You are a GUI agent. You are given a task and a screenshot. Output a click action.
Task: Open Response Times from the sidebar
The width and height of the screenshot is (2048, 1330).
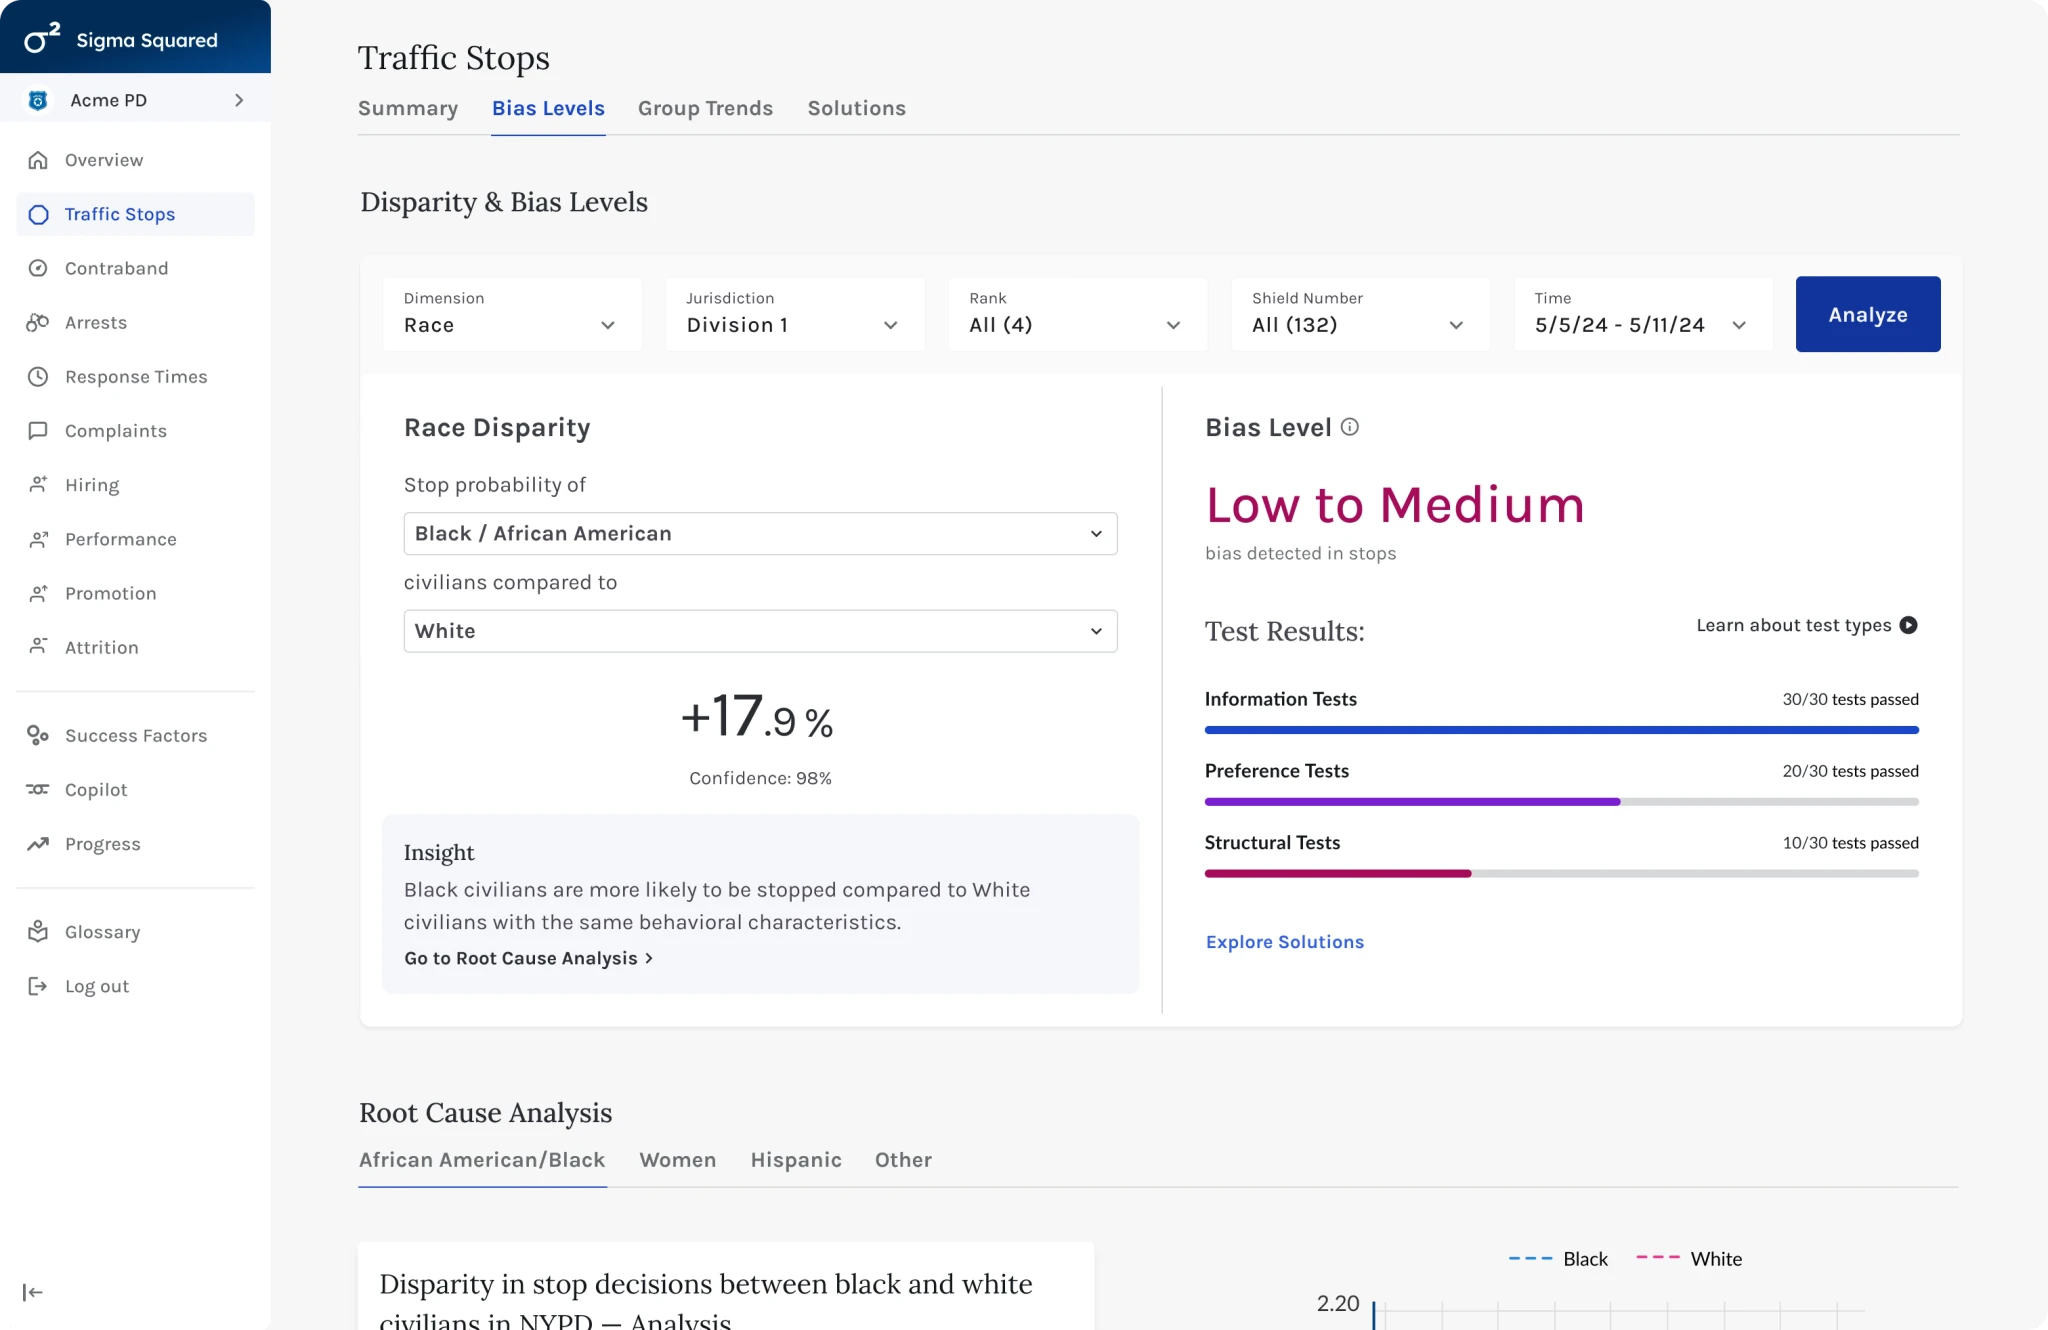click(x=136, y=377)
